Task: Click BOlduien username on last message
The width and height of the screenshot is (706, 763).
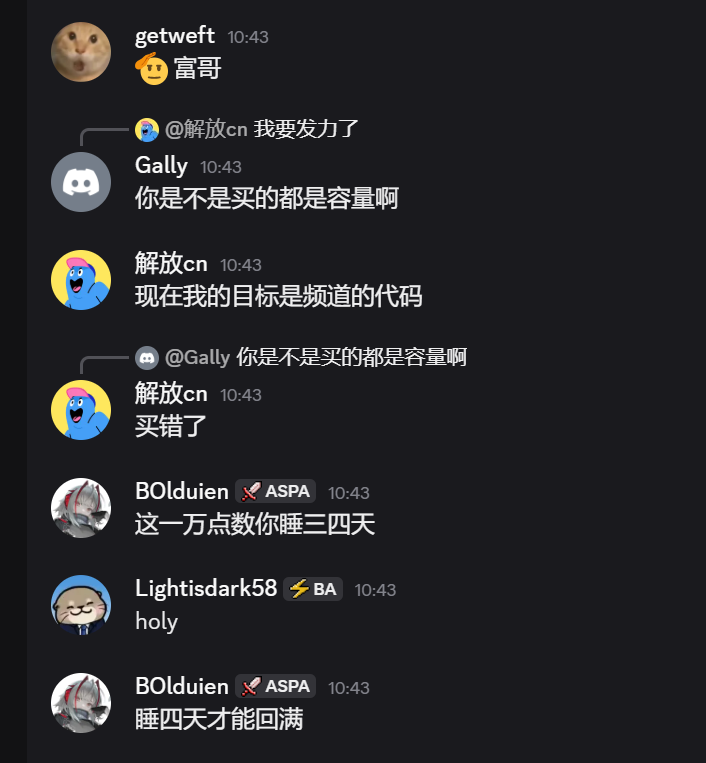Action: tap(182, 687)
